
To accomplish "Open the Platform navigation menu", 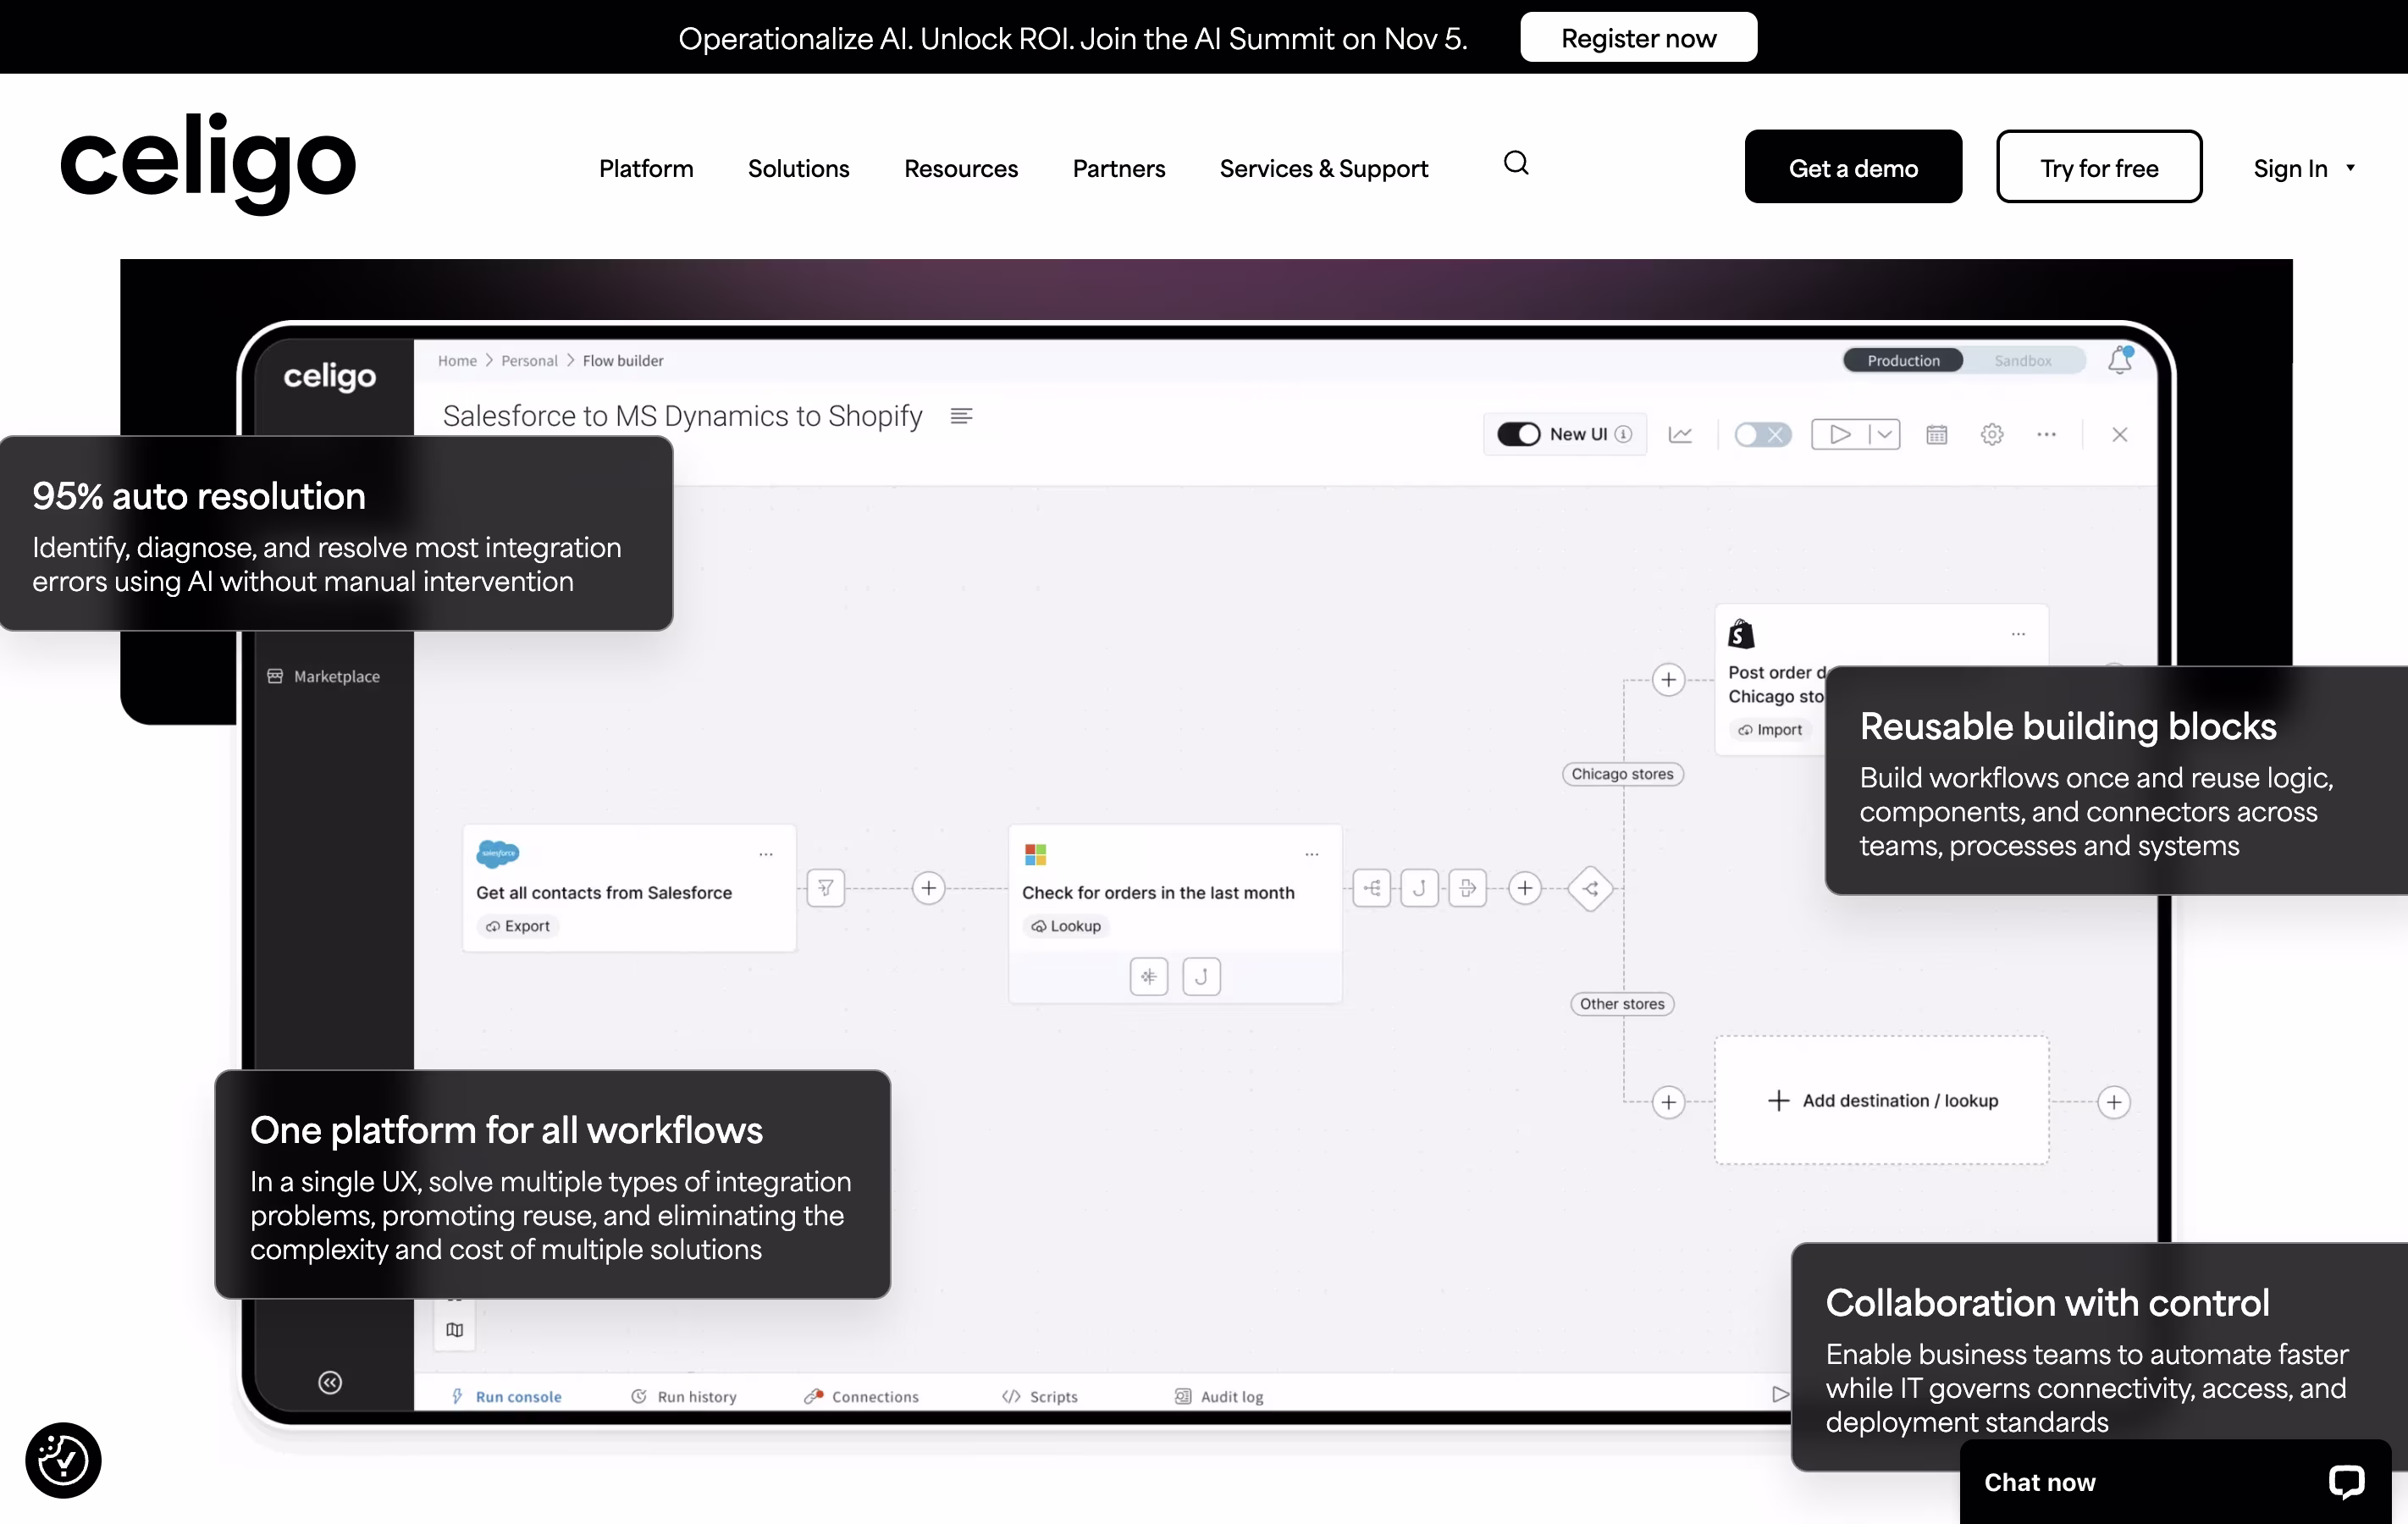I will coord(646,168).
